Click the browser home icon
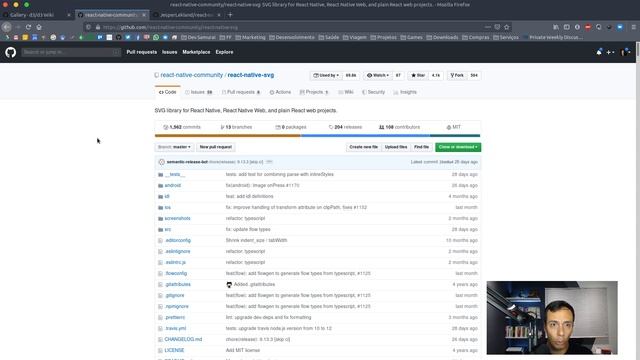This screenshot has height=360, width=640. [39, 27]
